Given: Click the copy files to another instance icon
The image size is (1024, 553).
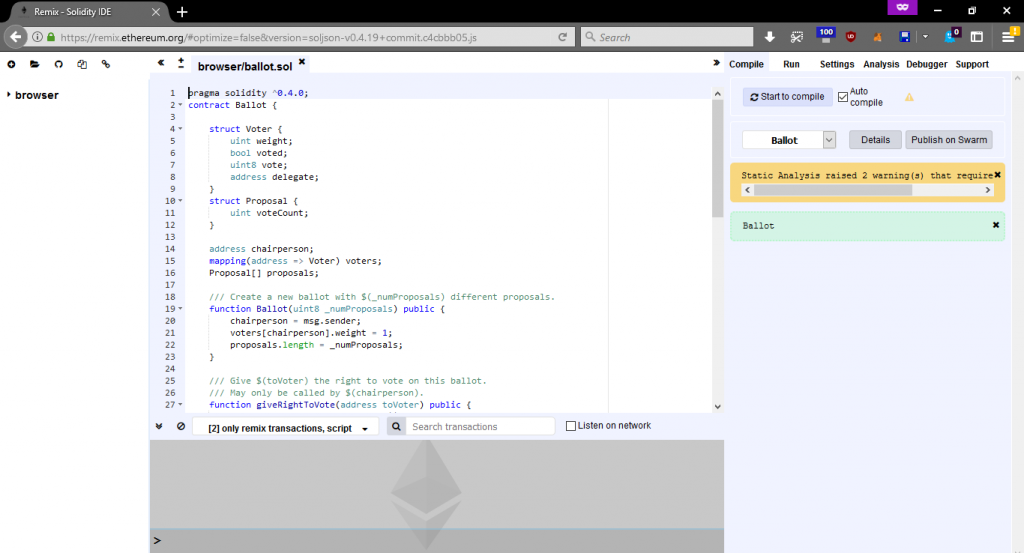Looking at the screenshot, I should coord(82,64).
